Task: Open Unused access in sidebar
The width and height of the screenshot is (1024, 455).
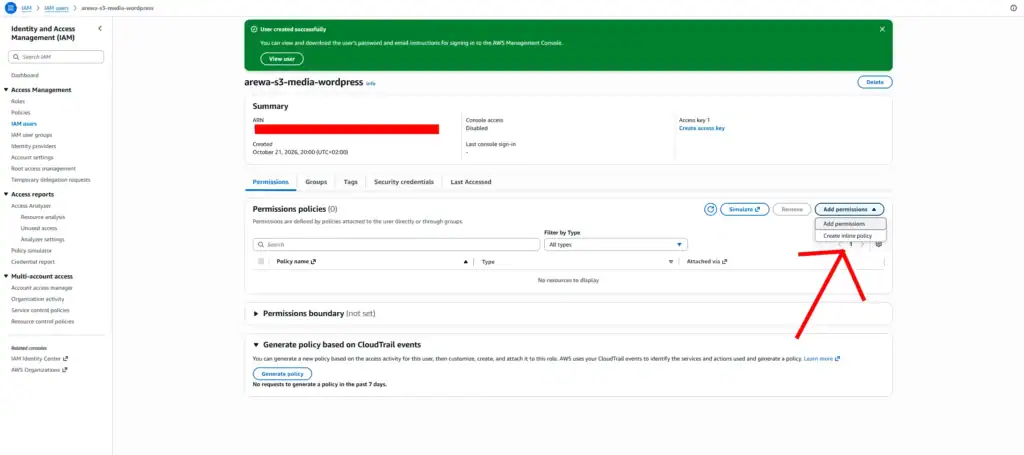Action: [39, 228]
